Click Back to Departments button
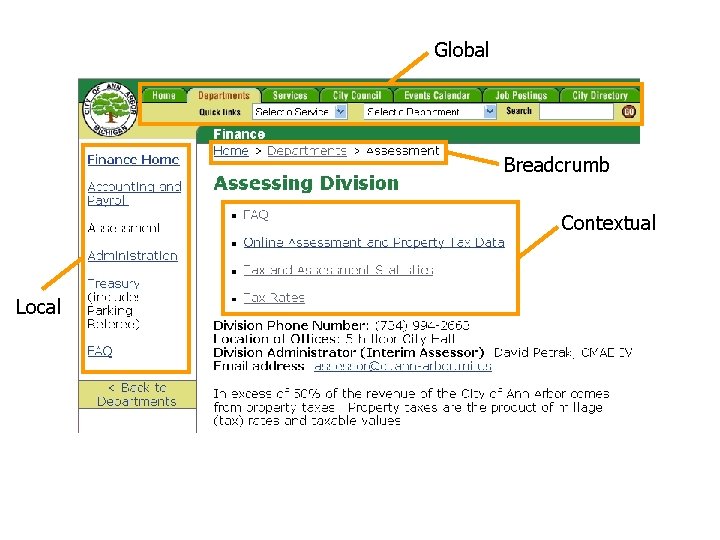This screenshot has height=540, width=720. tap(137, 394)
